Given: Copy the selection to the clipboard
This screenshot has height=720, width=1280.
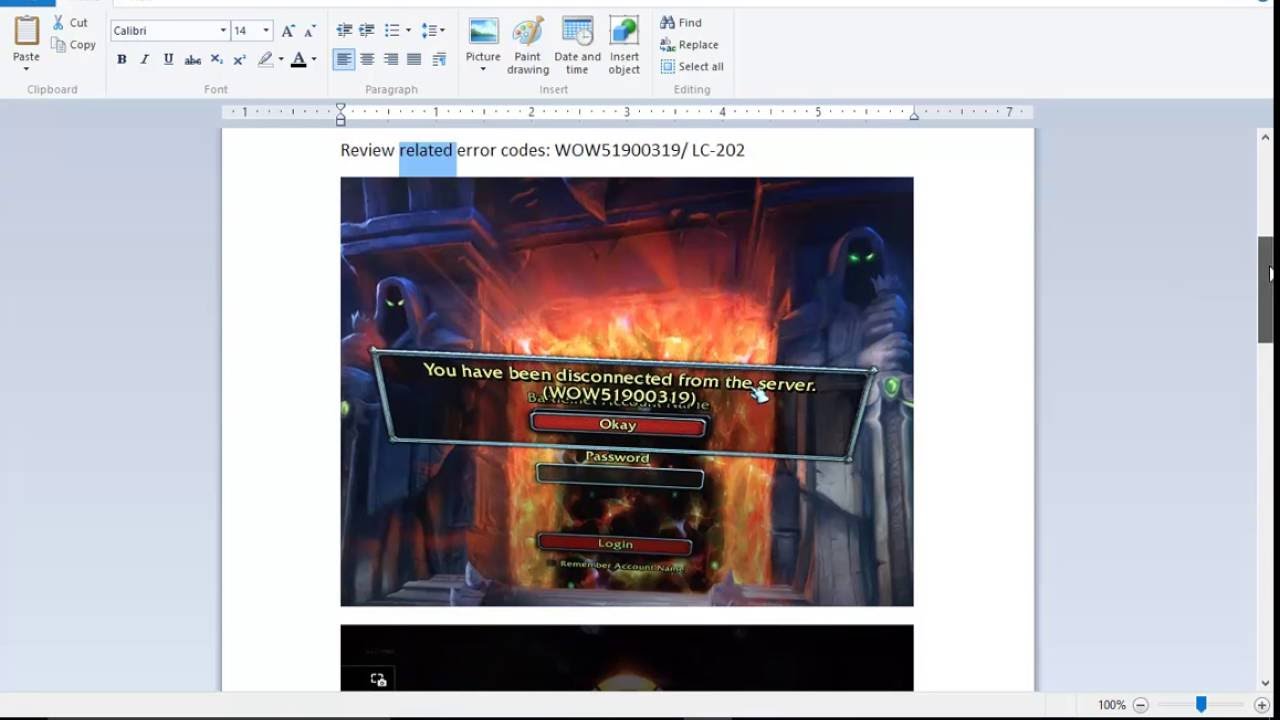Looking at the screenshot, I should pos(73,45).
